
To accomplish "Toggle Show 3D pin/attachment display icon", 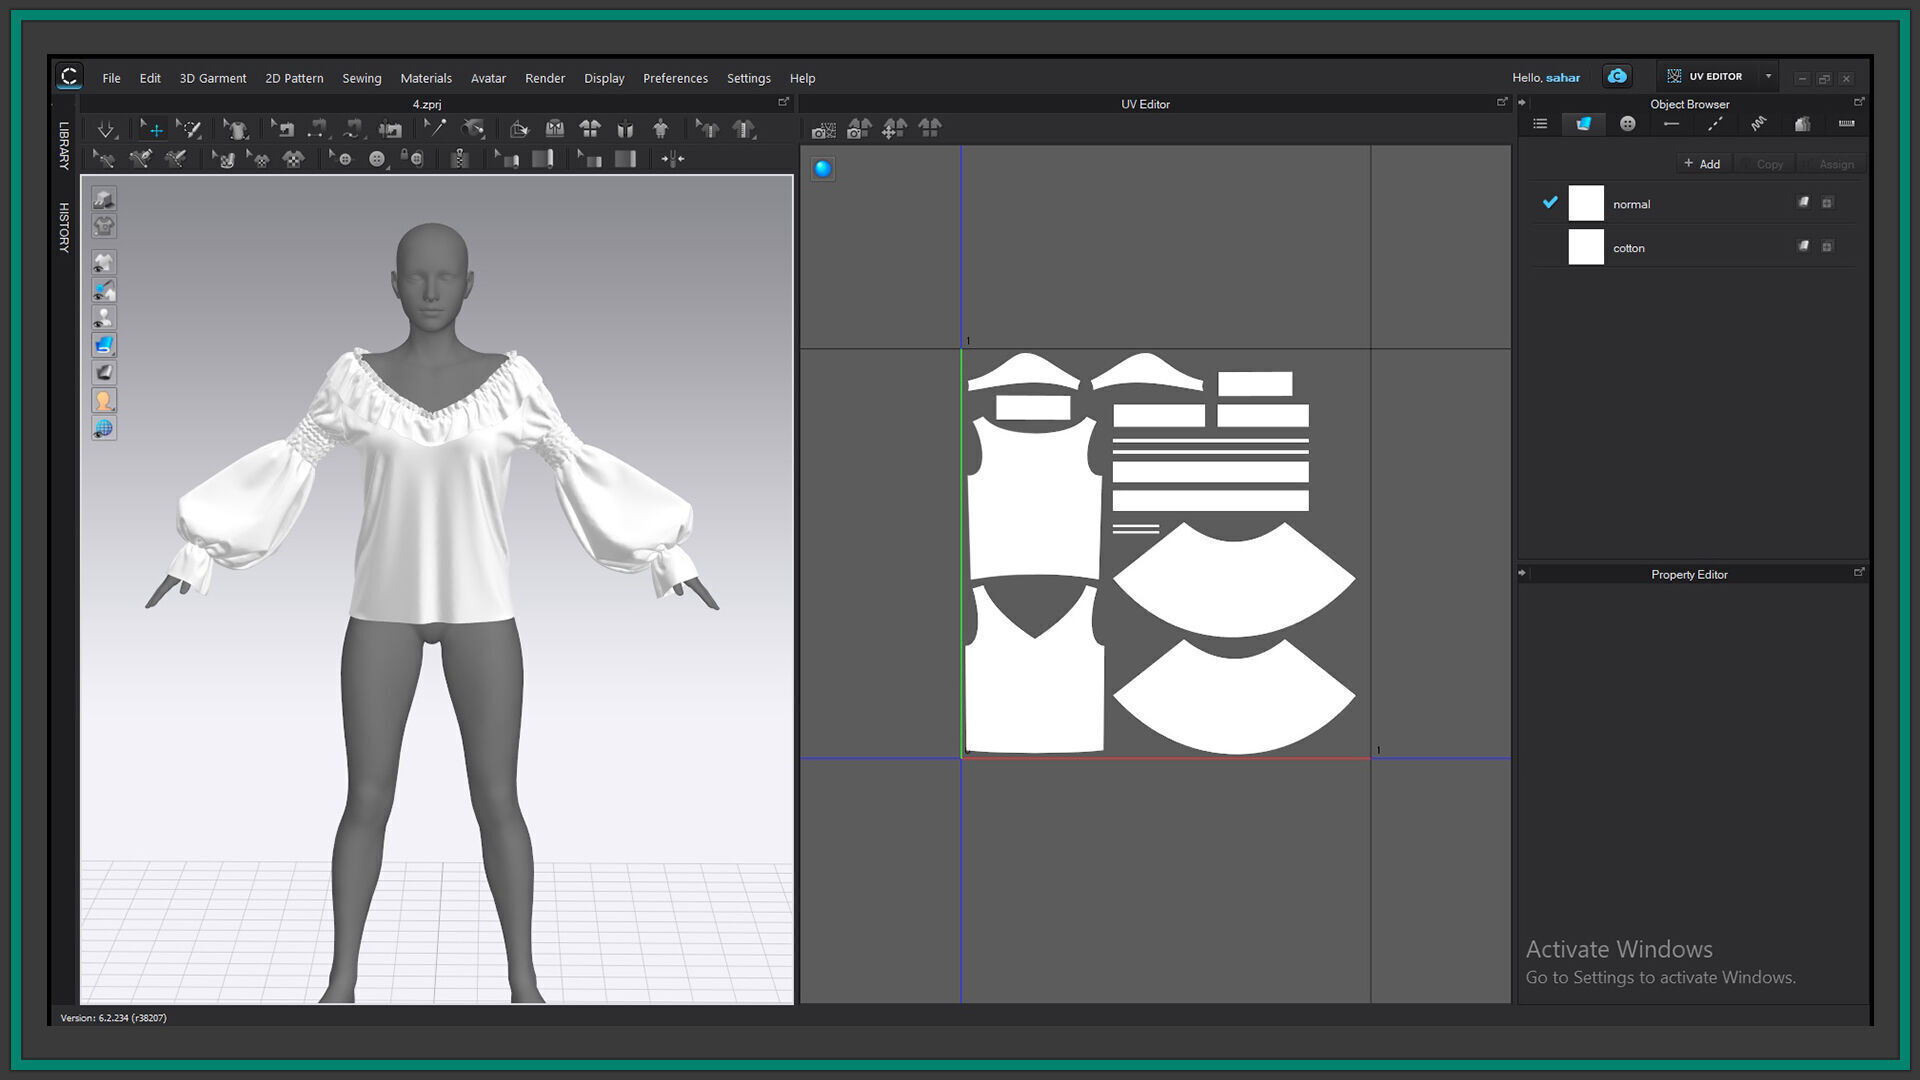I will click(104, 291).
